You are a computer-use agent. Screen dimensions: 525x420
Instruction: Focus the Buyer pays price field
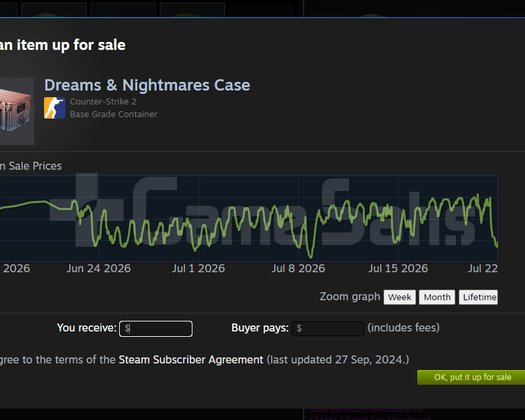[328, 329]
